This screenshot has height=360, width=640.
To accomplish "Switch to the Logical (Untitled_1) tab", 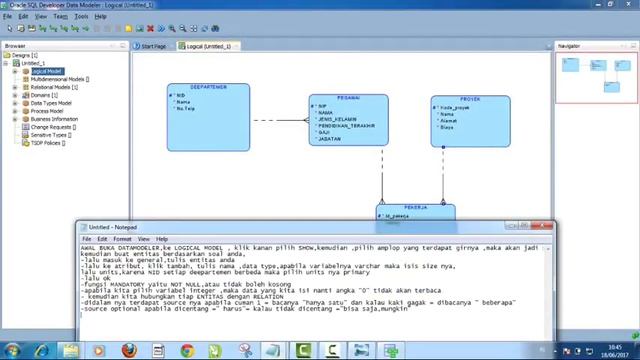I will point(208,47).
